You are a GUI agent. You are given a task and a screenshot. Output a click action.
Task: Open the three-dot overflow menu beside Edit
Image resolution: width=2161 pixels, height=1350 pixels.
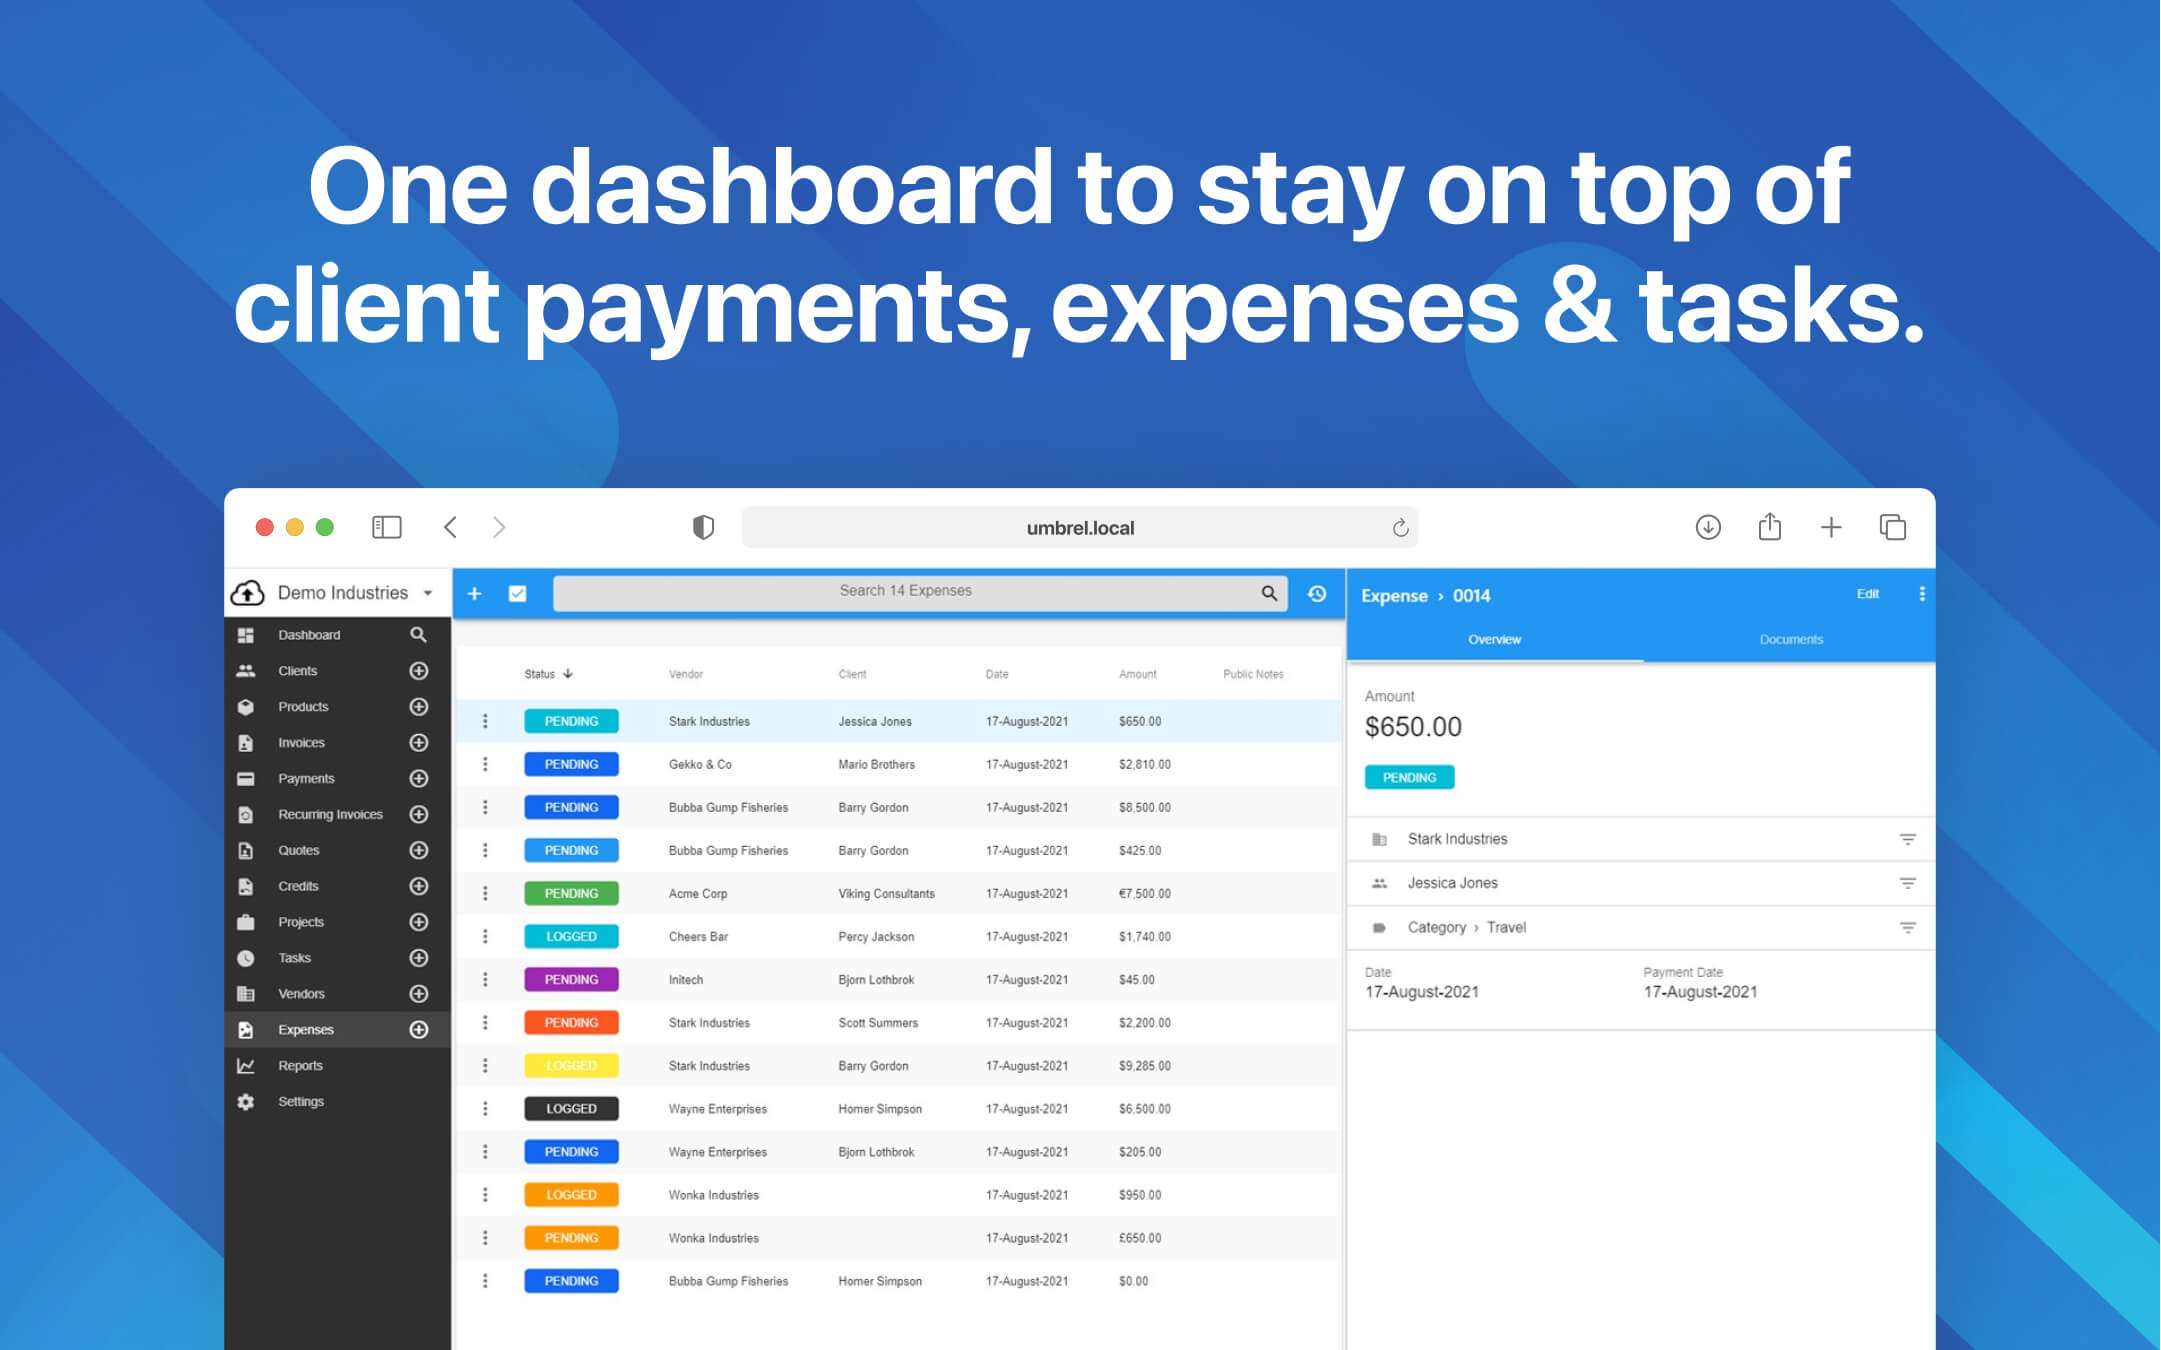click(1921, 593)
